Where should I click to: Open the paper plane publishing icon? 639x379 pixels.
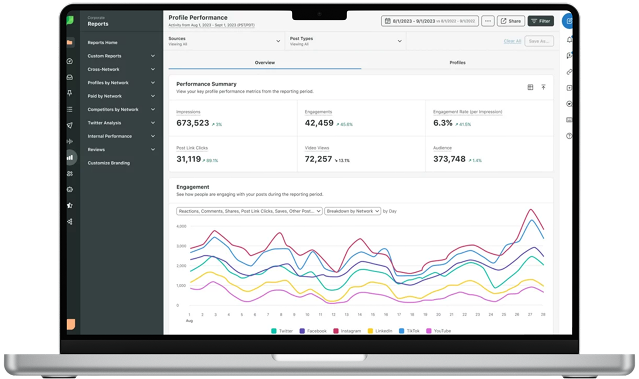click(70, 125)
